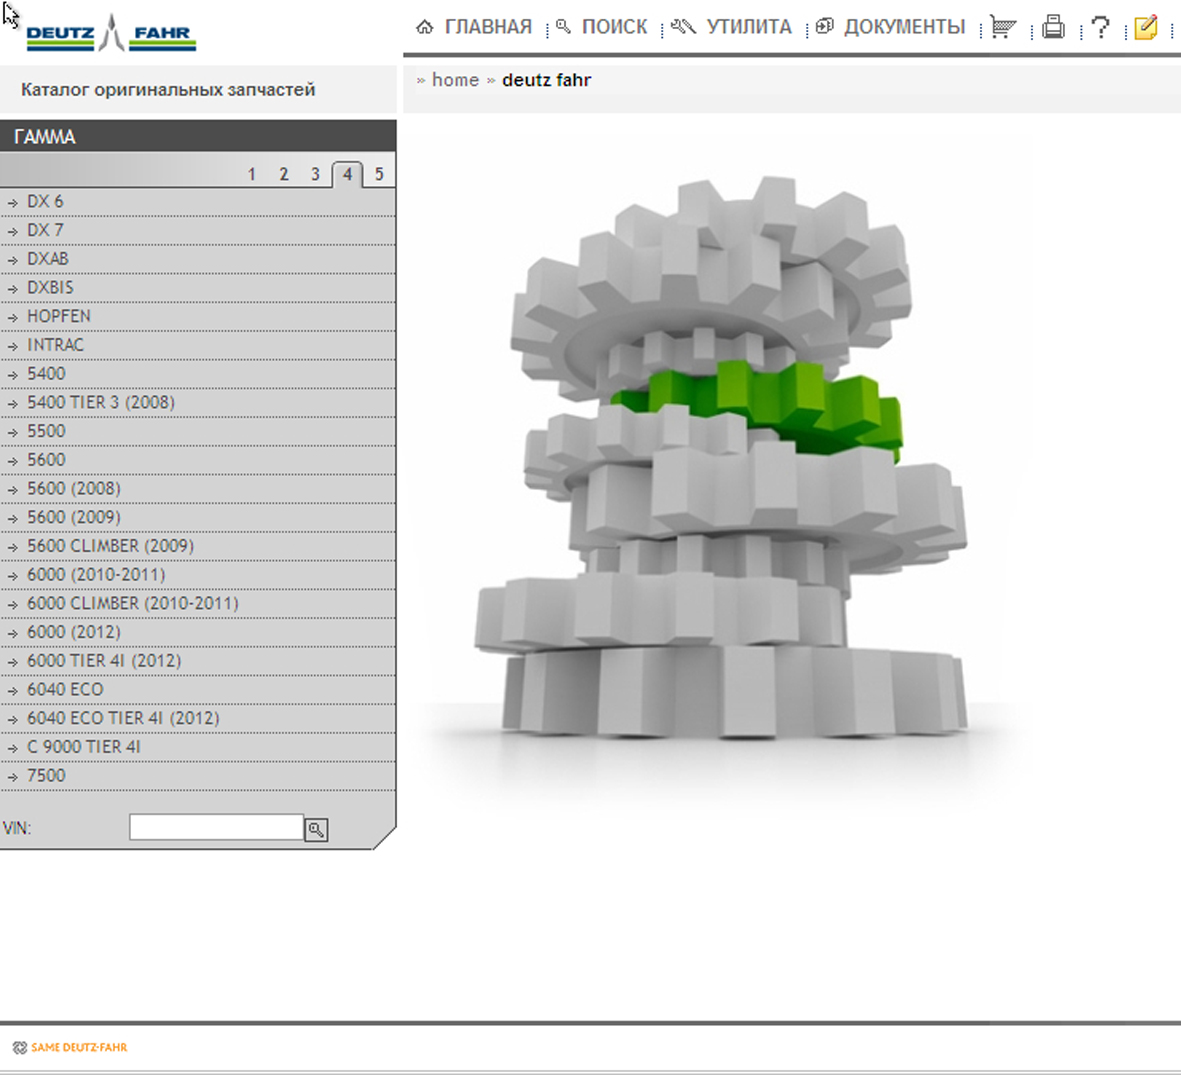
Task: Go to ГЛАВНАЯ home menu
Action: pyautogui.click(x=475, y=28)
